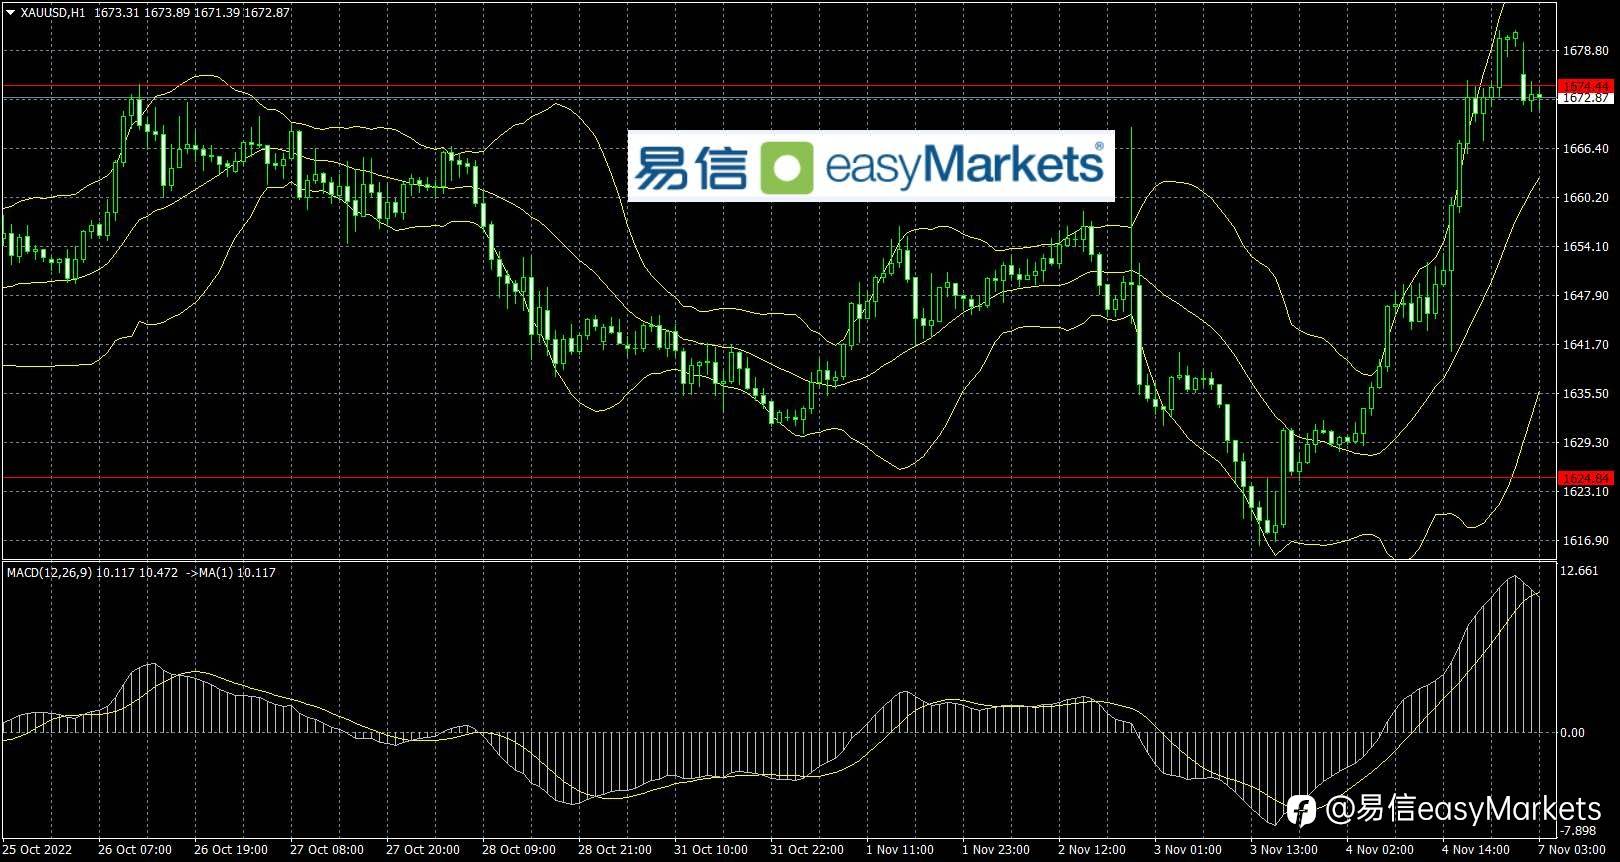Click the 26 Oct 07:00 time label
This screenshot has width=1620, height=862.
[135, 850]
